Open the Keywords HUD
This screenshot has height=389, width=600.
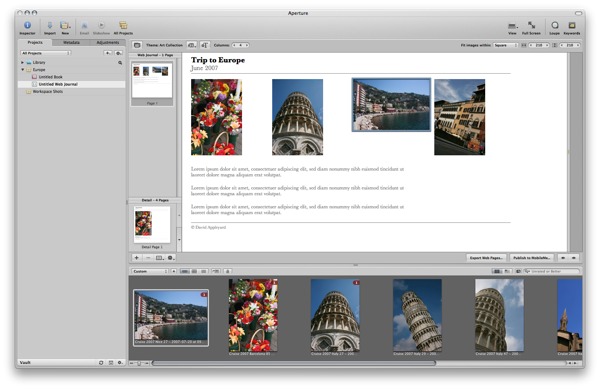click(x=572, y=28)
